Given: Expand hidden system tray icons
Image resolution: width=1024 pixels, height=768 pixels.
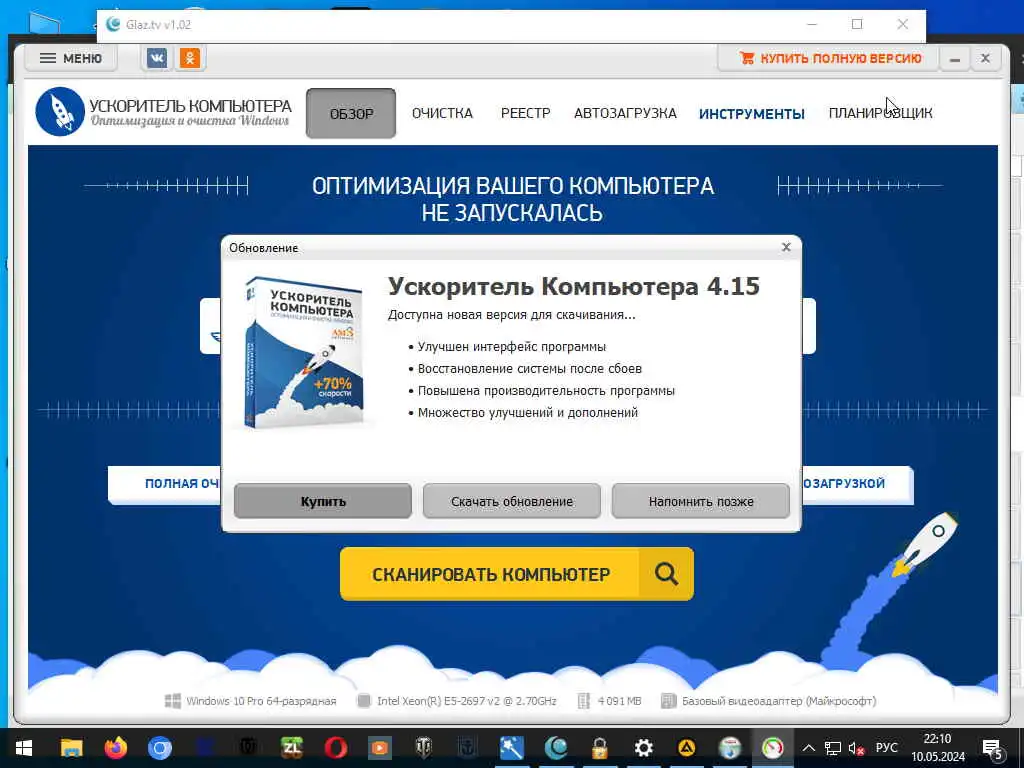Looking at the screenshot, I should tap(808, 748).
